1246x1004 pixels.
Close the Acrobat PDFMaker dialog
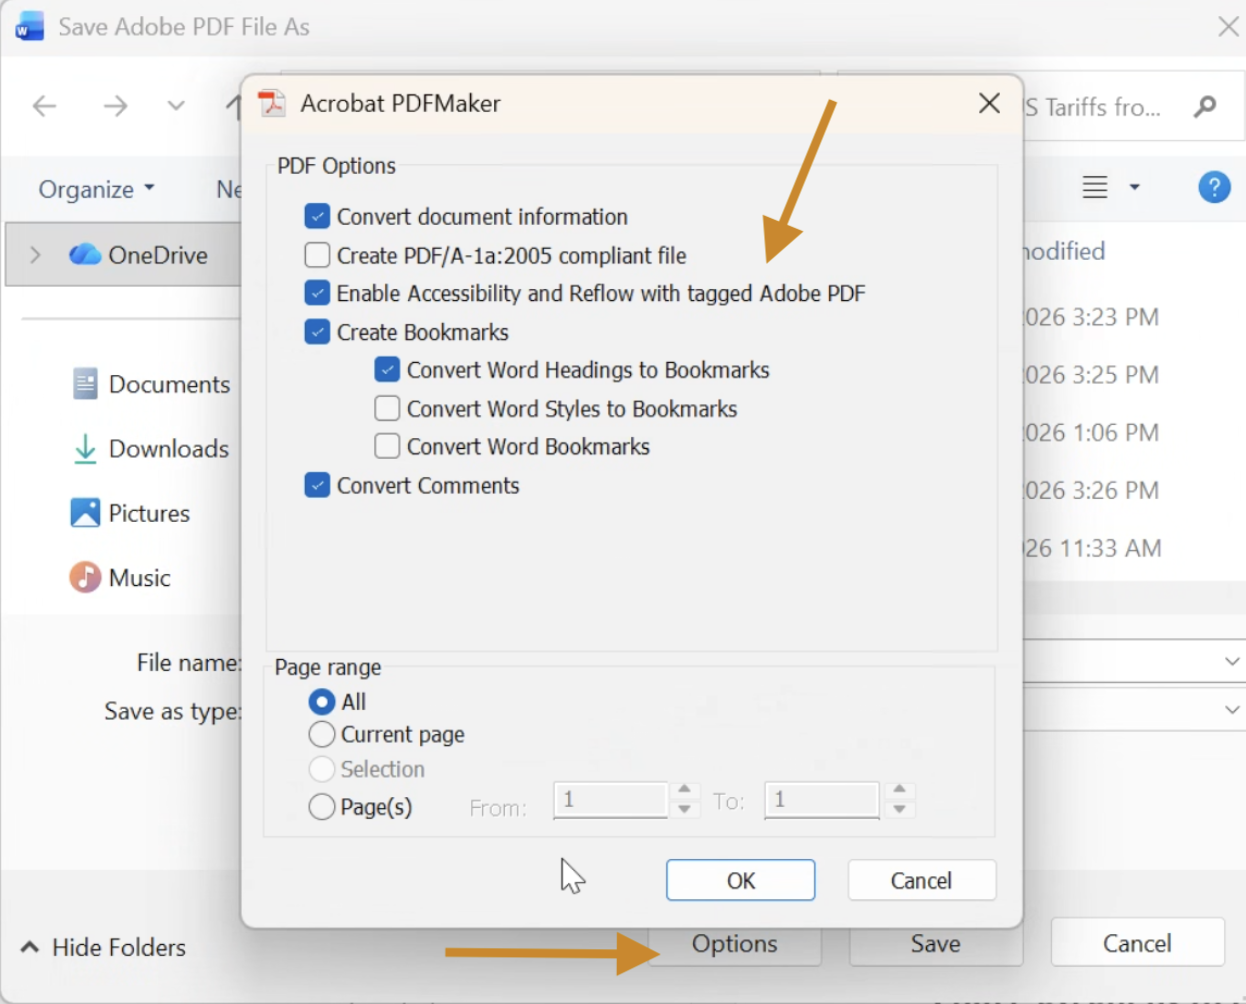(989, 103)
